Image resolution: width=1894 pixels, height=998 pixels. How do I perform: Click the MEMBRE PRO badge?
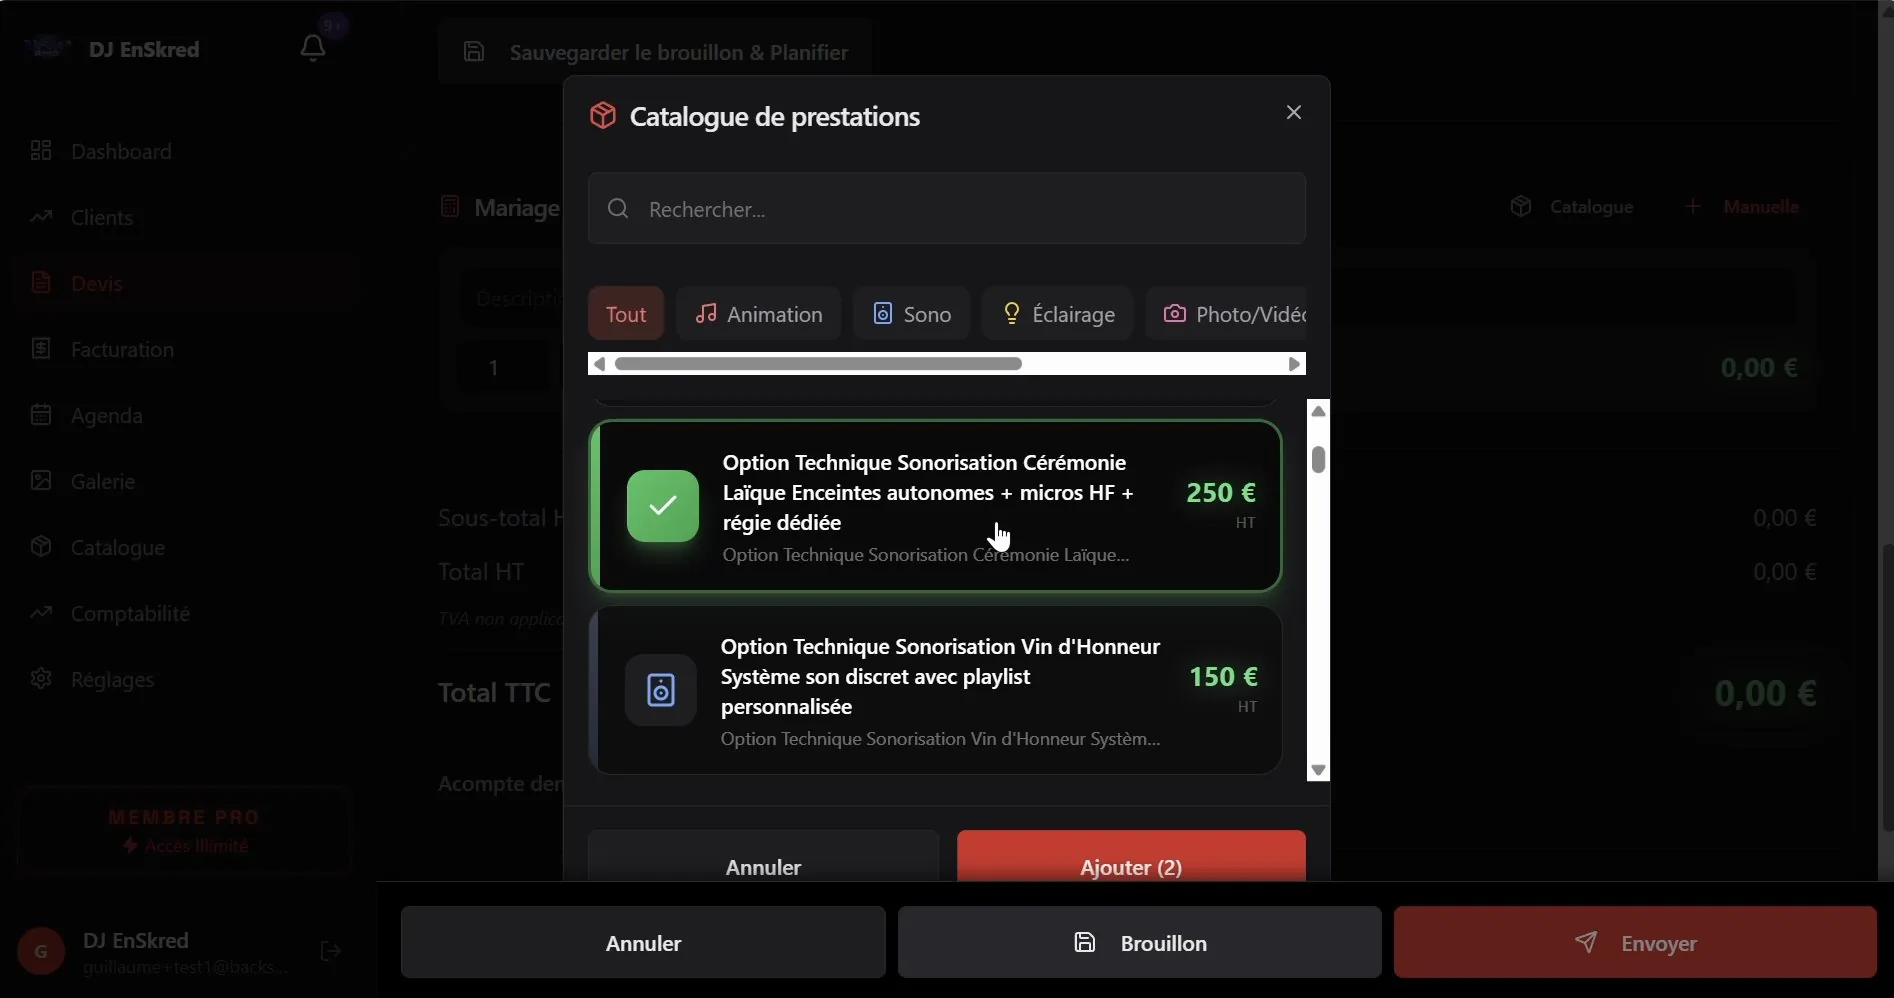click(184, 831)
